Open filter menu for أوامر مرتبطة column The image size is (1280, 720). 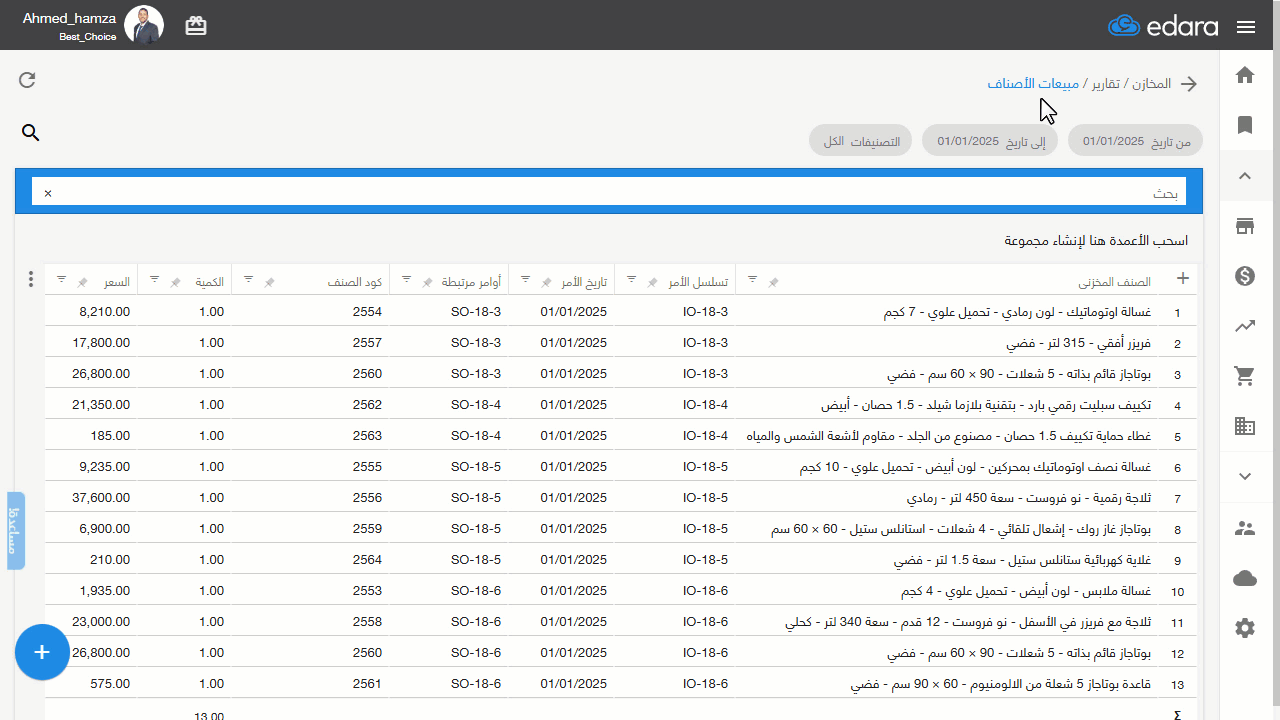pyautogui.click(x=406, y=279)
